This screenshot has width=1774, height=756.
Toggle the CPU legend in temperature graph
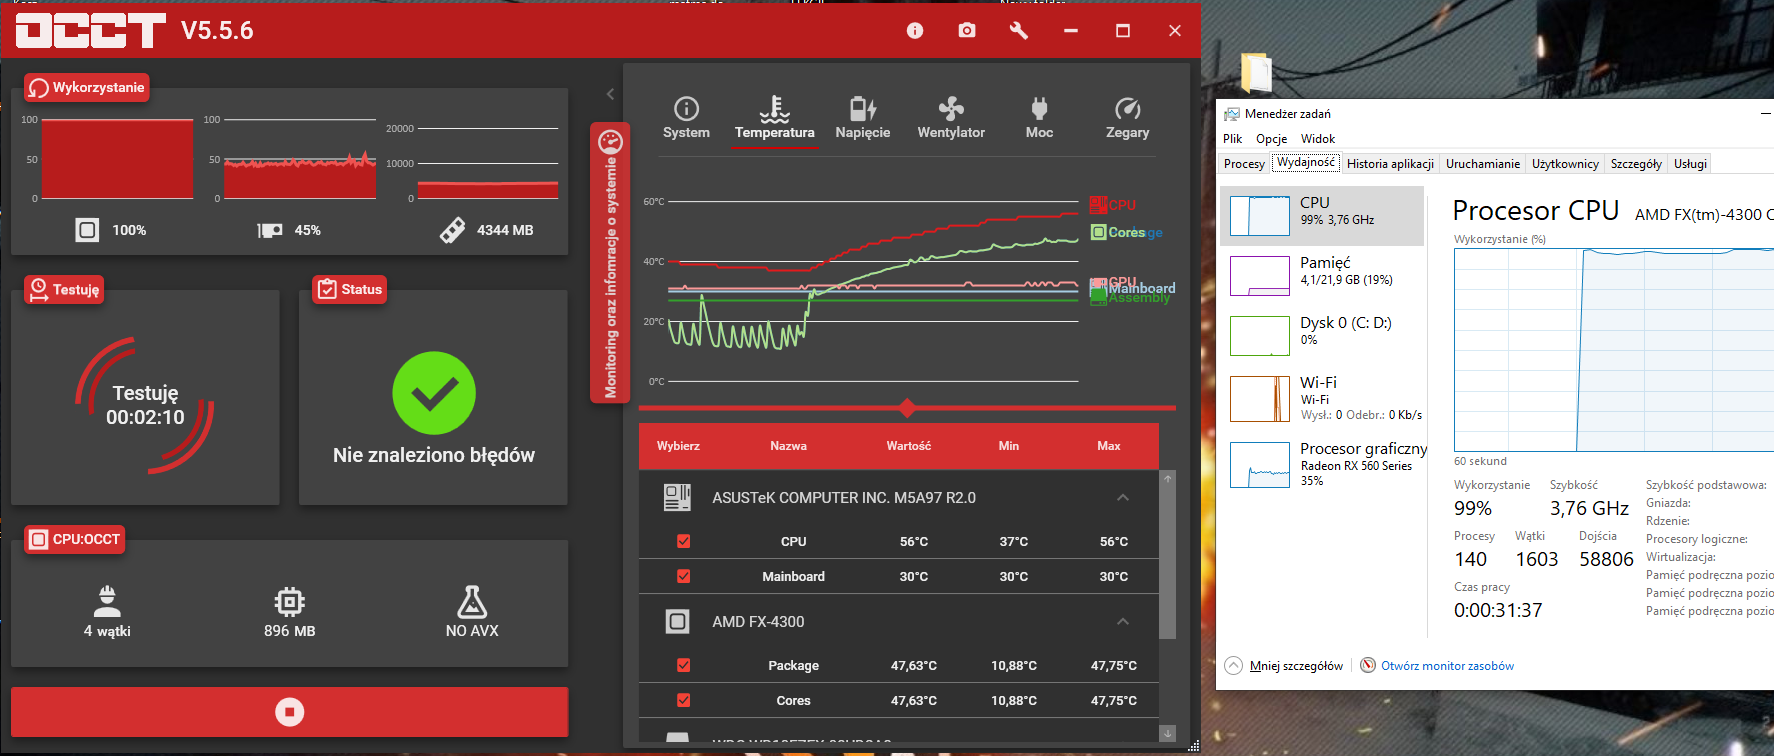click(1113, 204)
